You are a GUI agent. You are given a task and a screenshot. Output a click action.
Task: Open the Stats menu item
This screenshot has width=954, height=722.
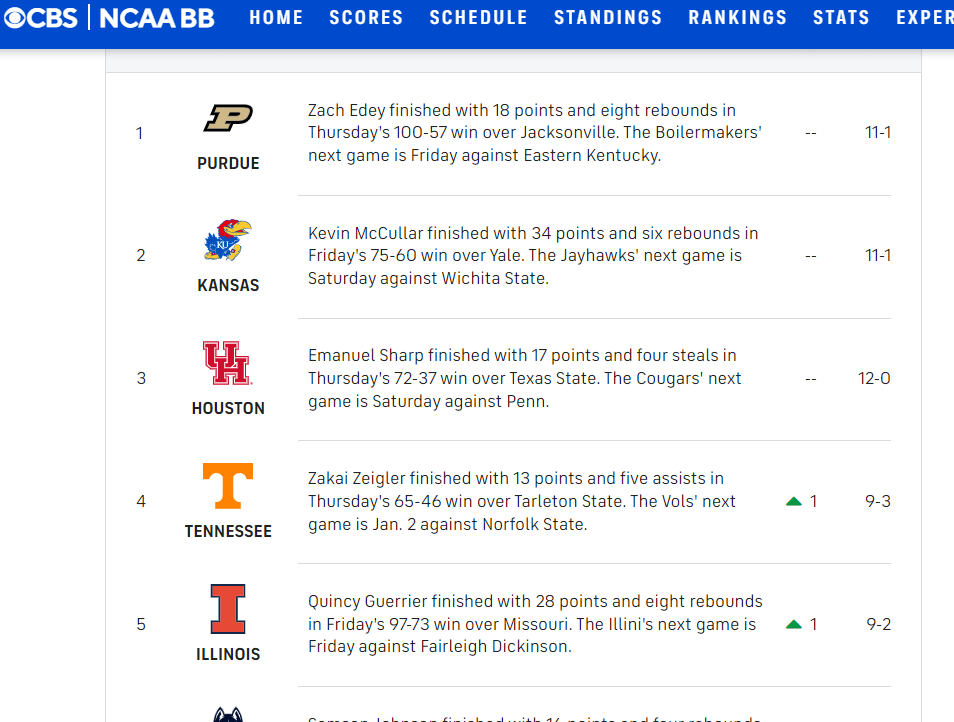pyautogui.click(x=841, y=18)
